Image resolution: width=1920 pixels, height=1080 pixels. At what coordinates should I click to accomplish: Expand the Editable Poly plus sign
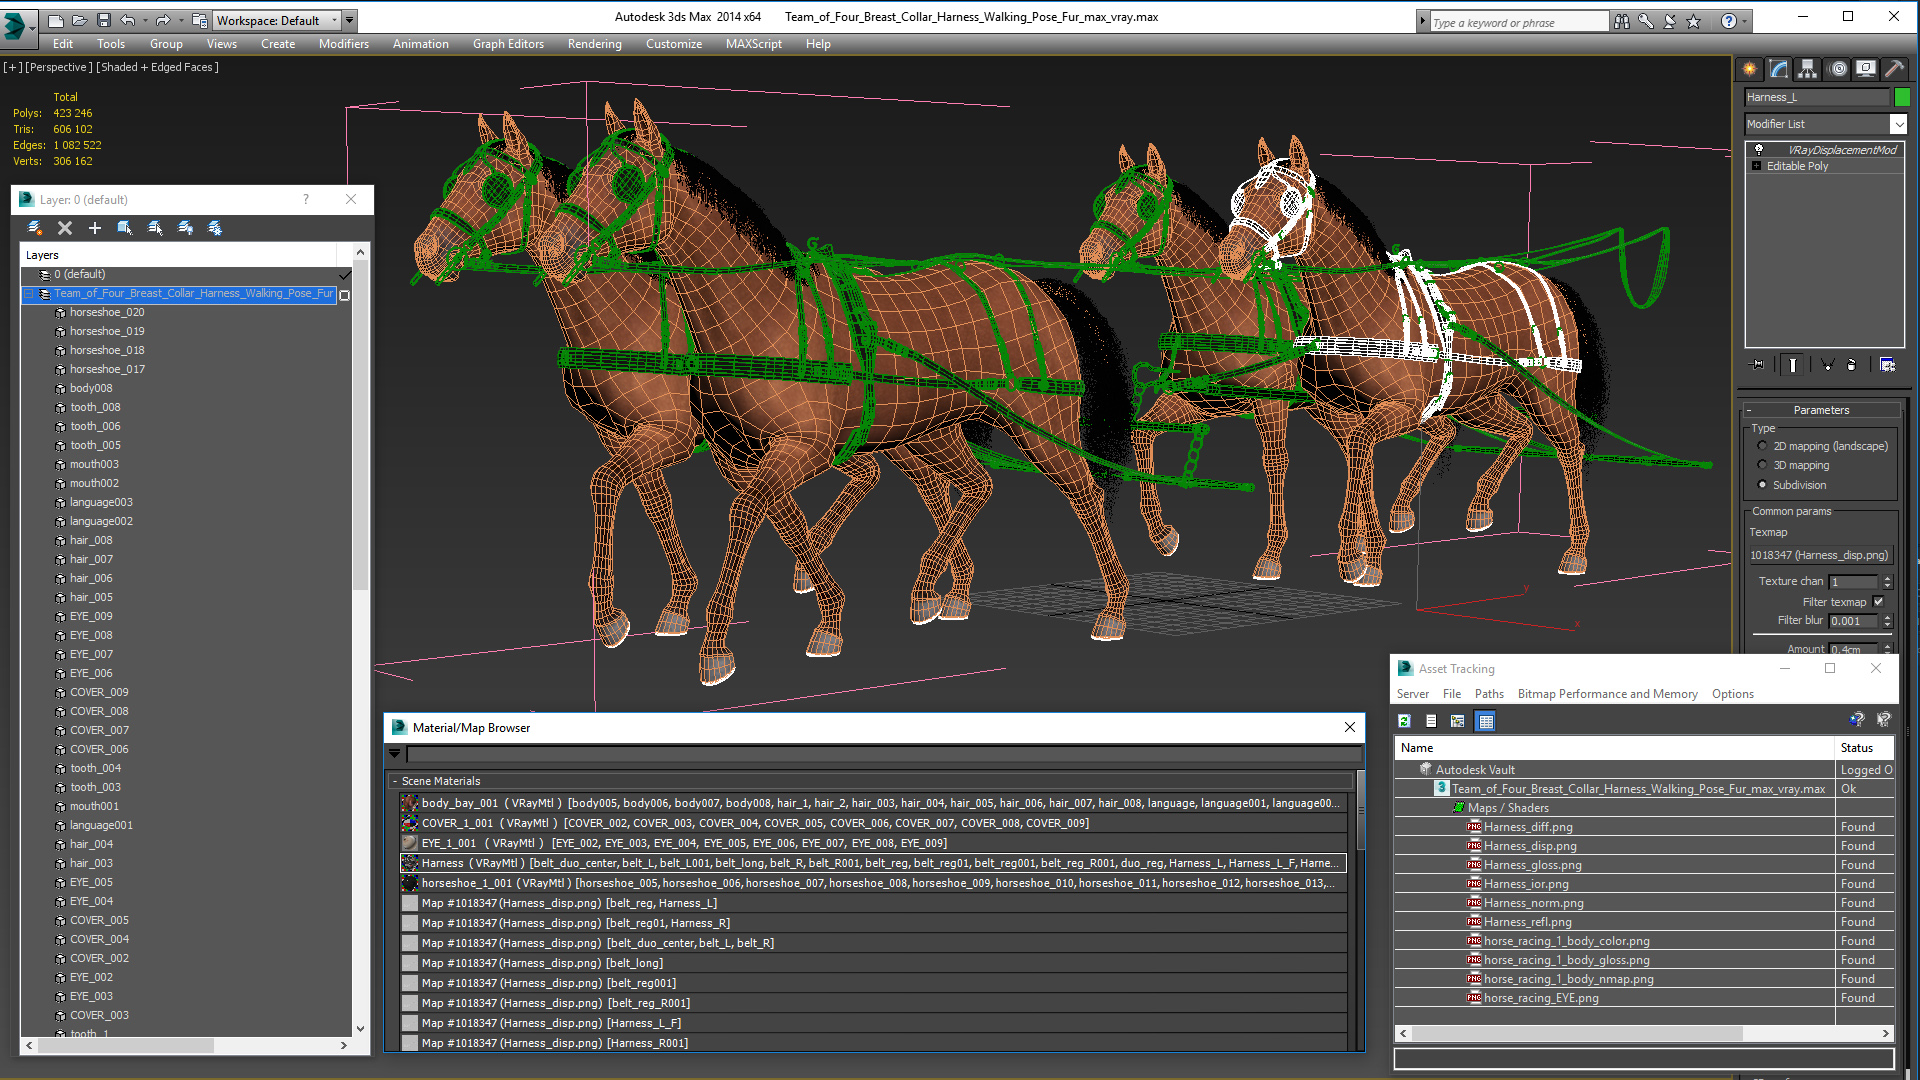(1757, 166)
